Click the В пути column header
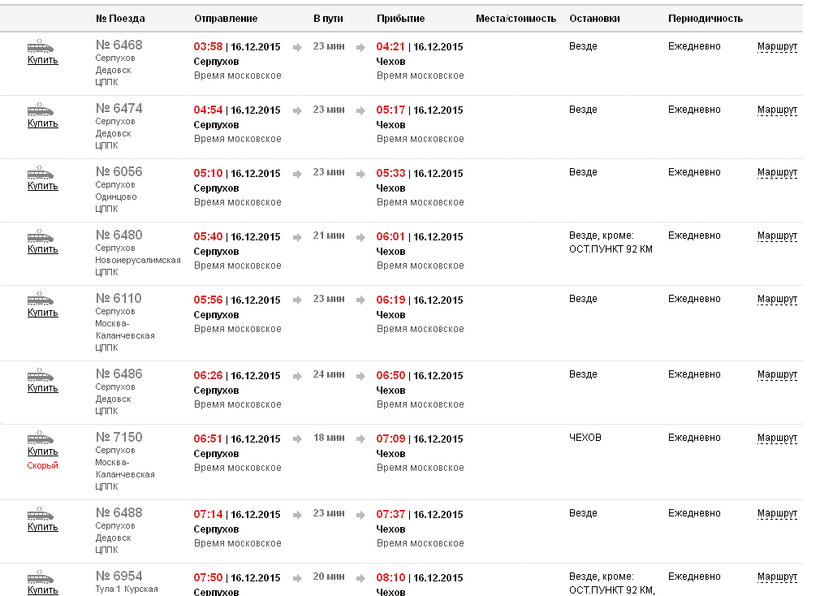Viewport: 820px width, 596px height. (329, 19)
